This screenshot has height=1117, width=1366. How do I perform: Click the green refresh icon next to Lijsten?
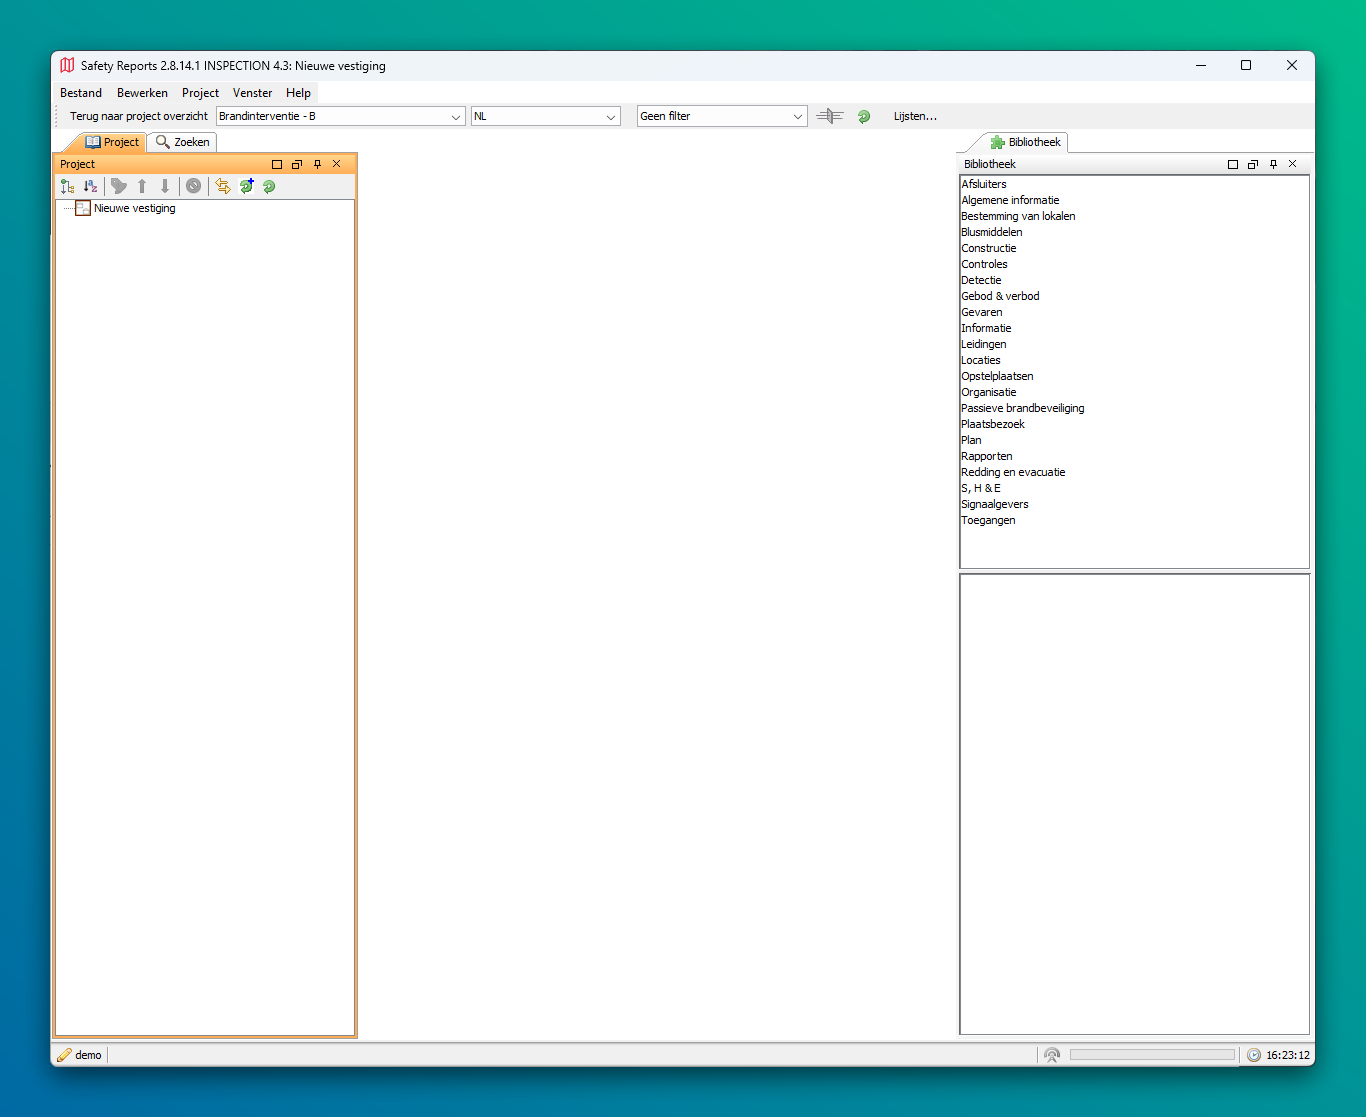pos(864,116)
